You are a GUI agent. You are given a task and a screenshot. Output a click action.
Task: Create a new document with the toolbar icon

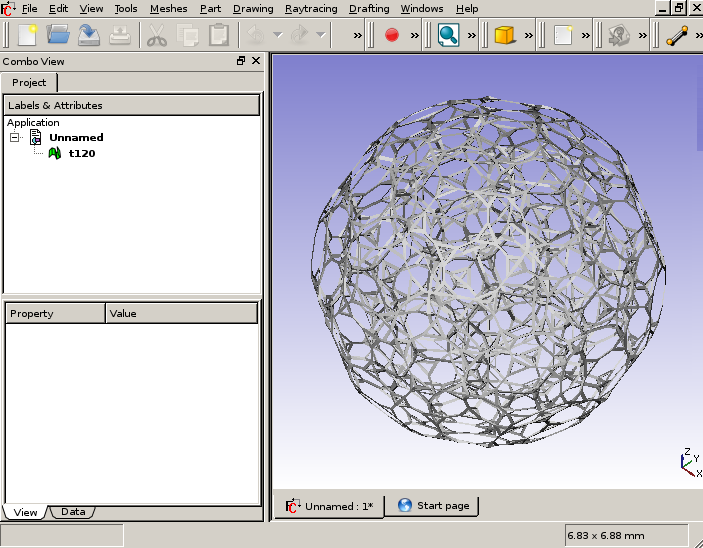click(27, 35)
